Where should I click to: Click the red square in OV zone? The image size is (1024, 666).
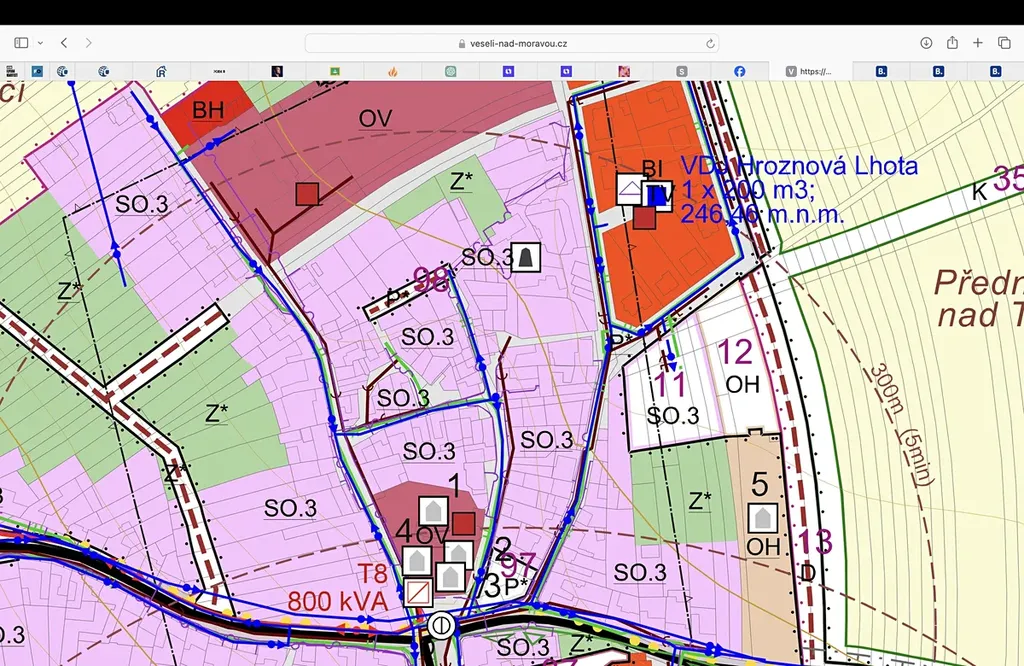307,193
